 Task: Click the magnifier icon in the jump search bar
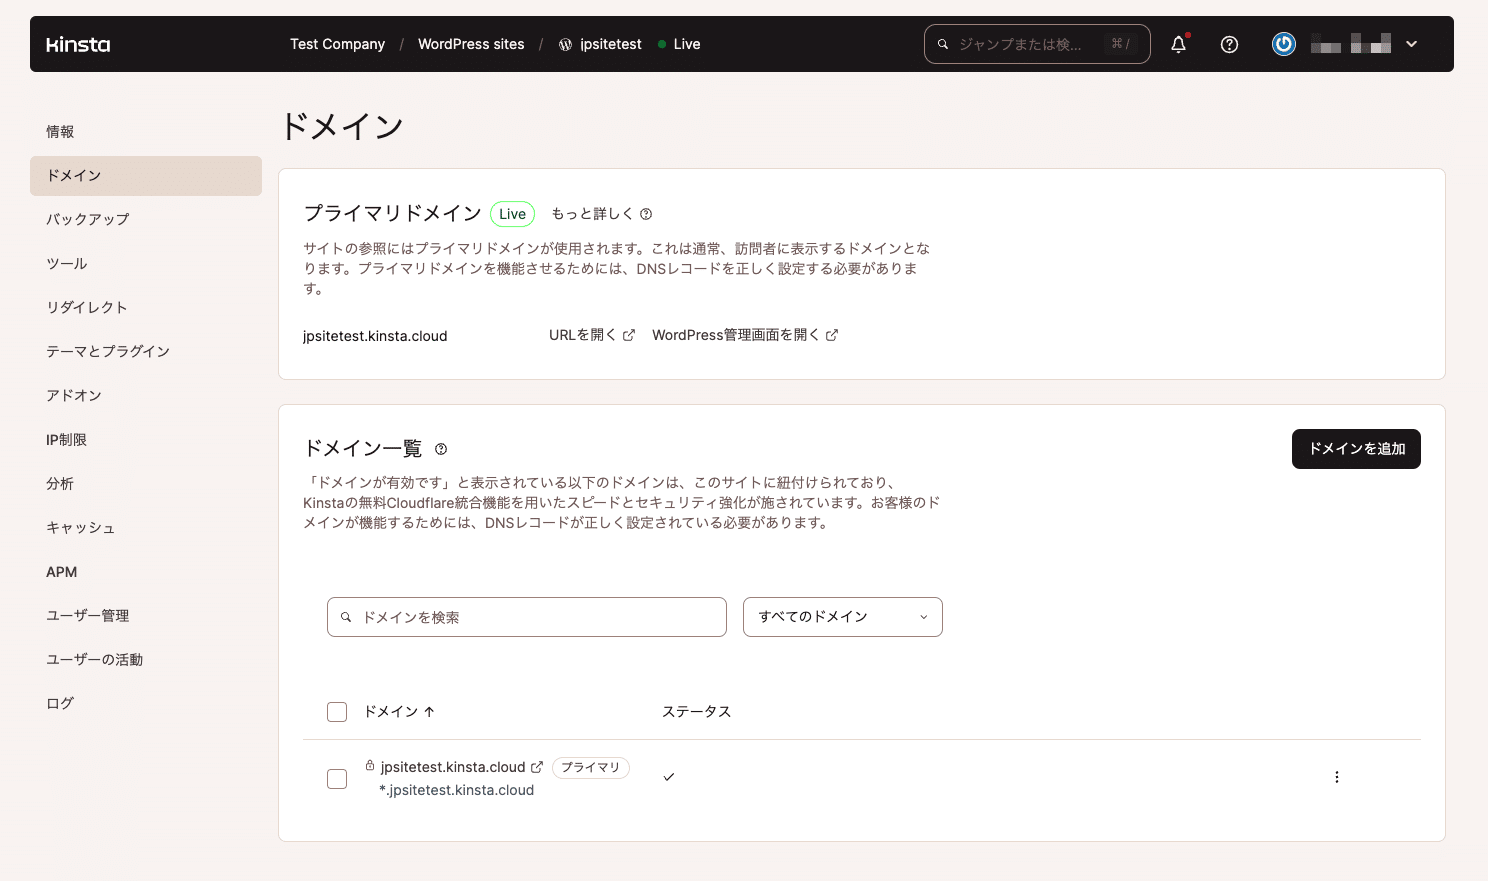click(941, 44)
